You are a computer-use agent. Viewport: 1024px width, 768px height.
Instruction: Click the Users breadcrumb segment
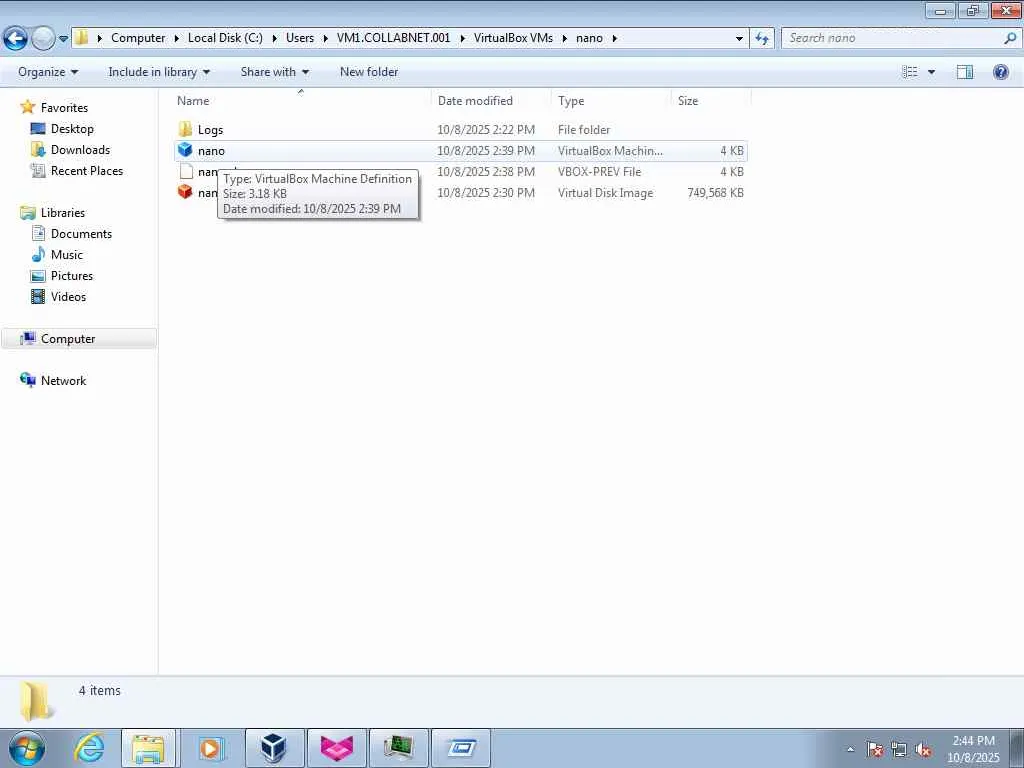[300, 38]
